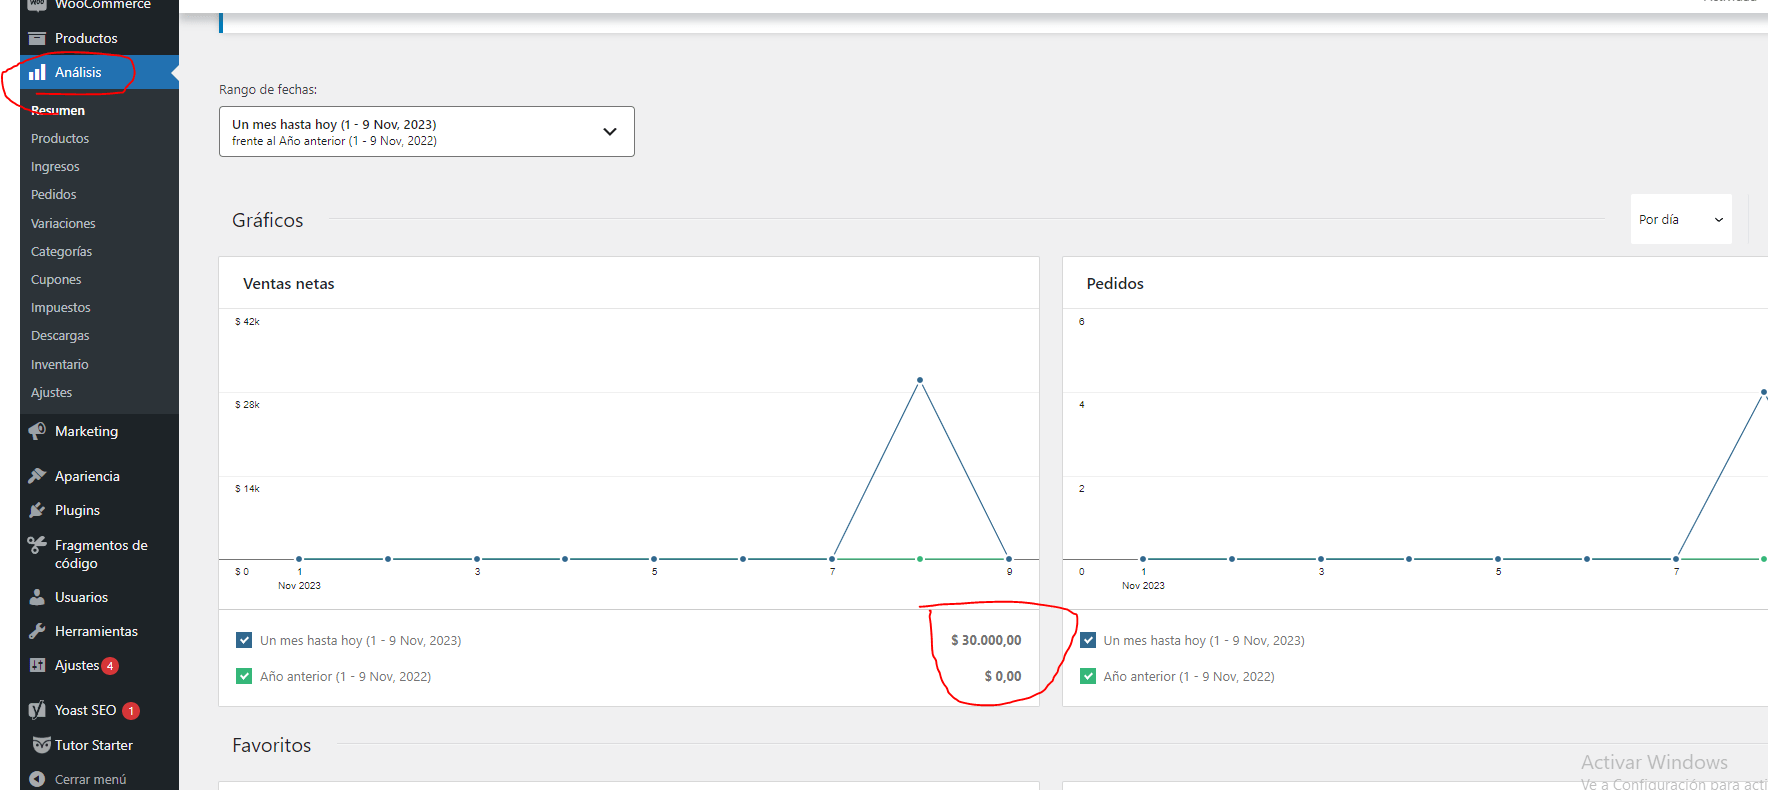This screenshot has height=790, width=1768.
Task: Click the peak data point on Ventas netas line
Action: point(920,380)
